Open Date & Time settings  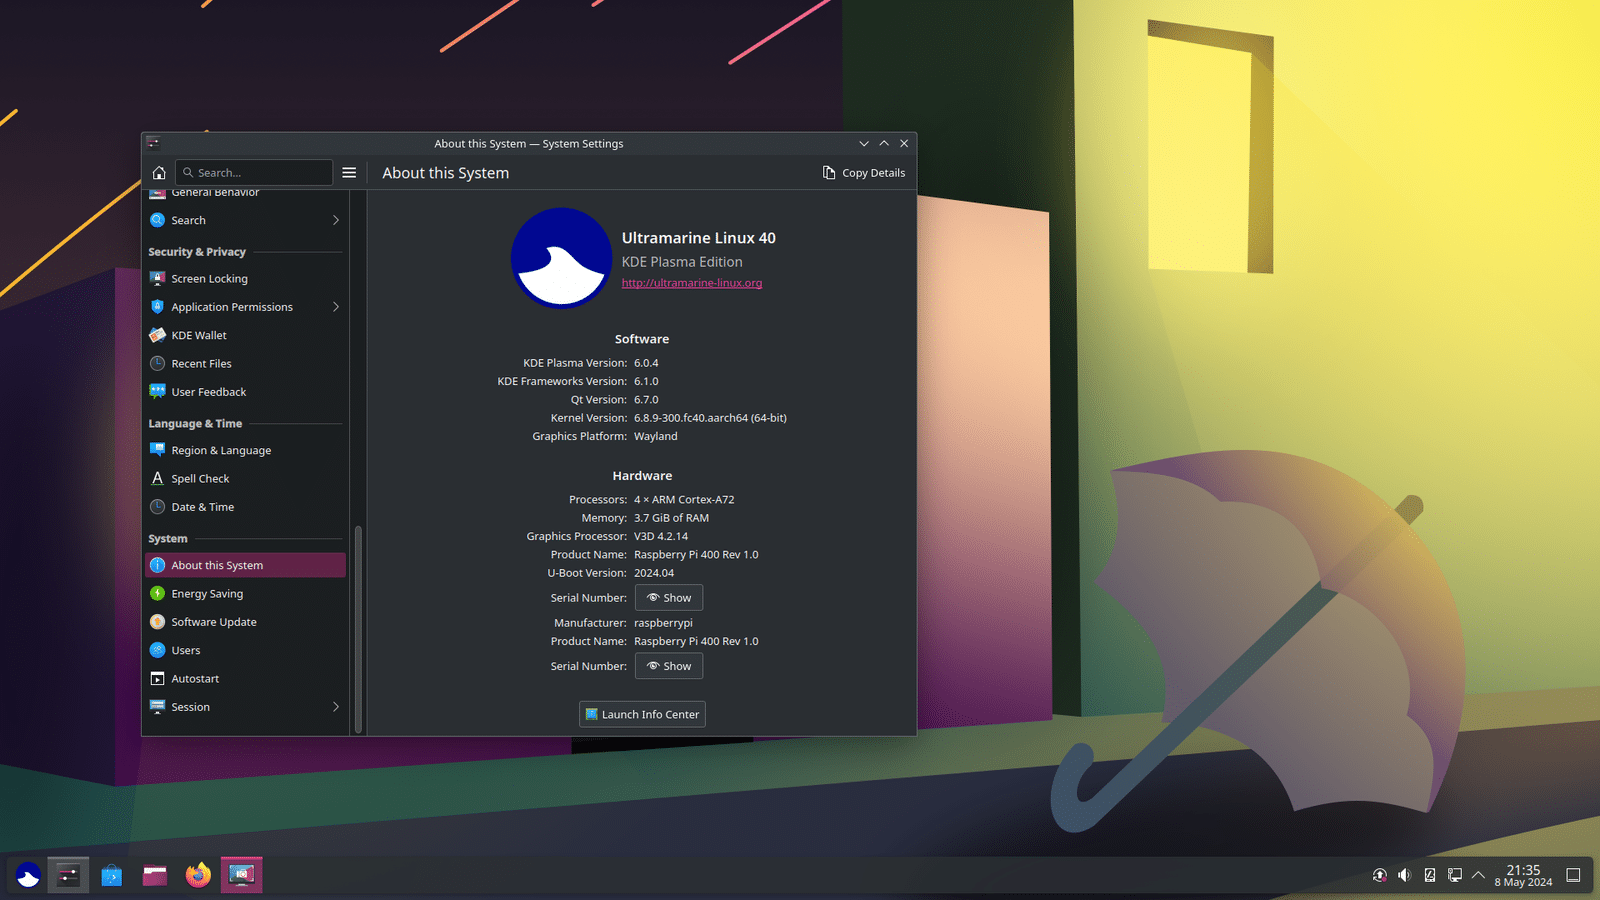pos(203,507)
